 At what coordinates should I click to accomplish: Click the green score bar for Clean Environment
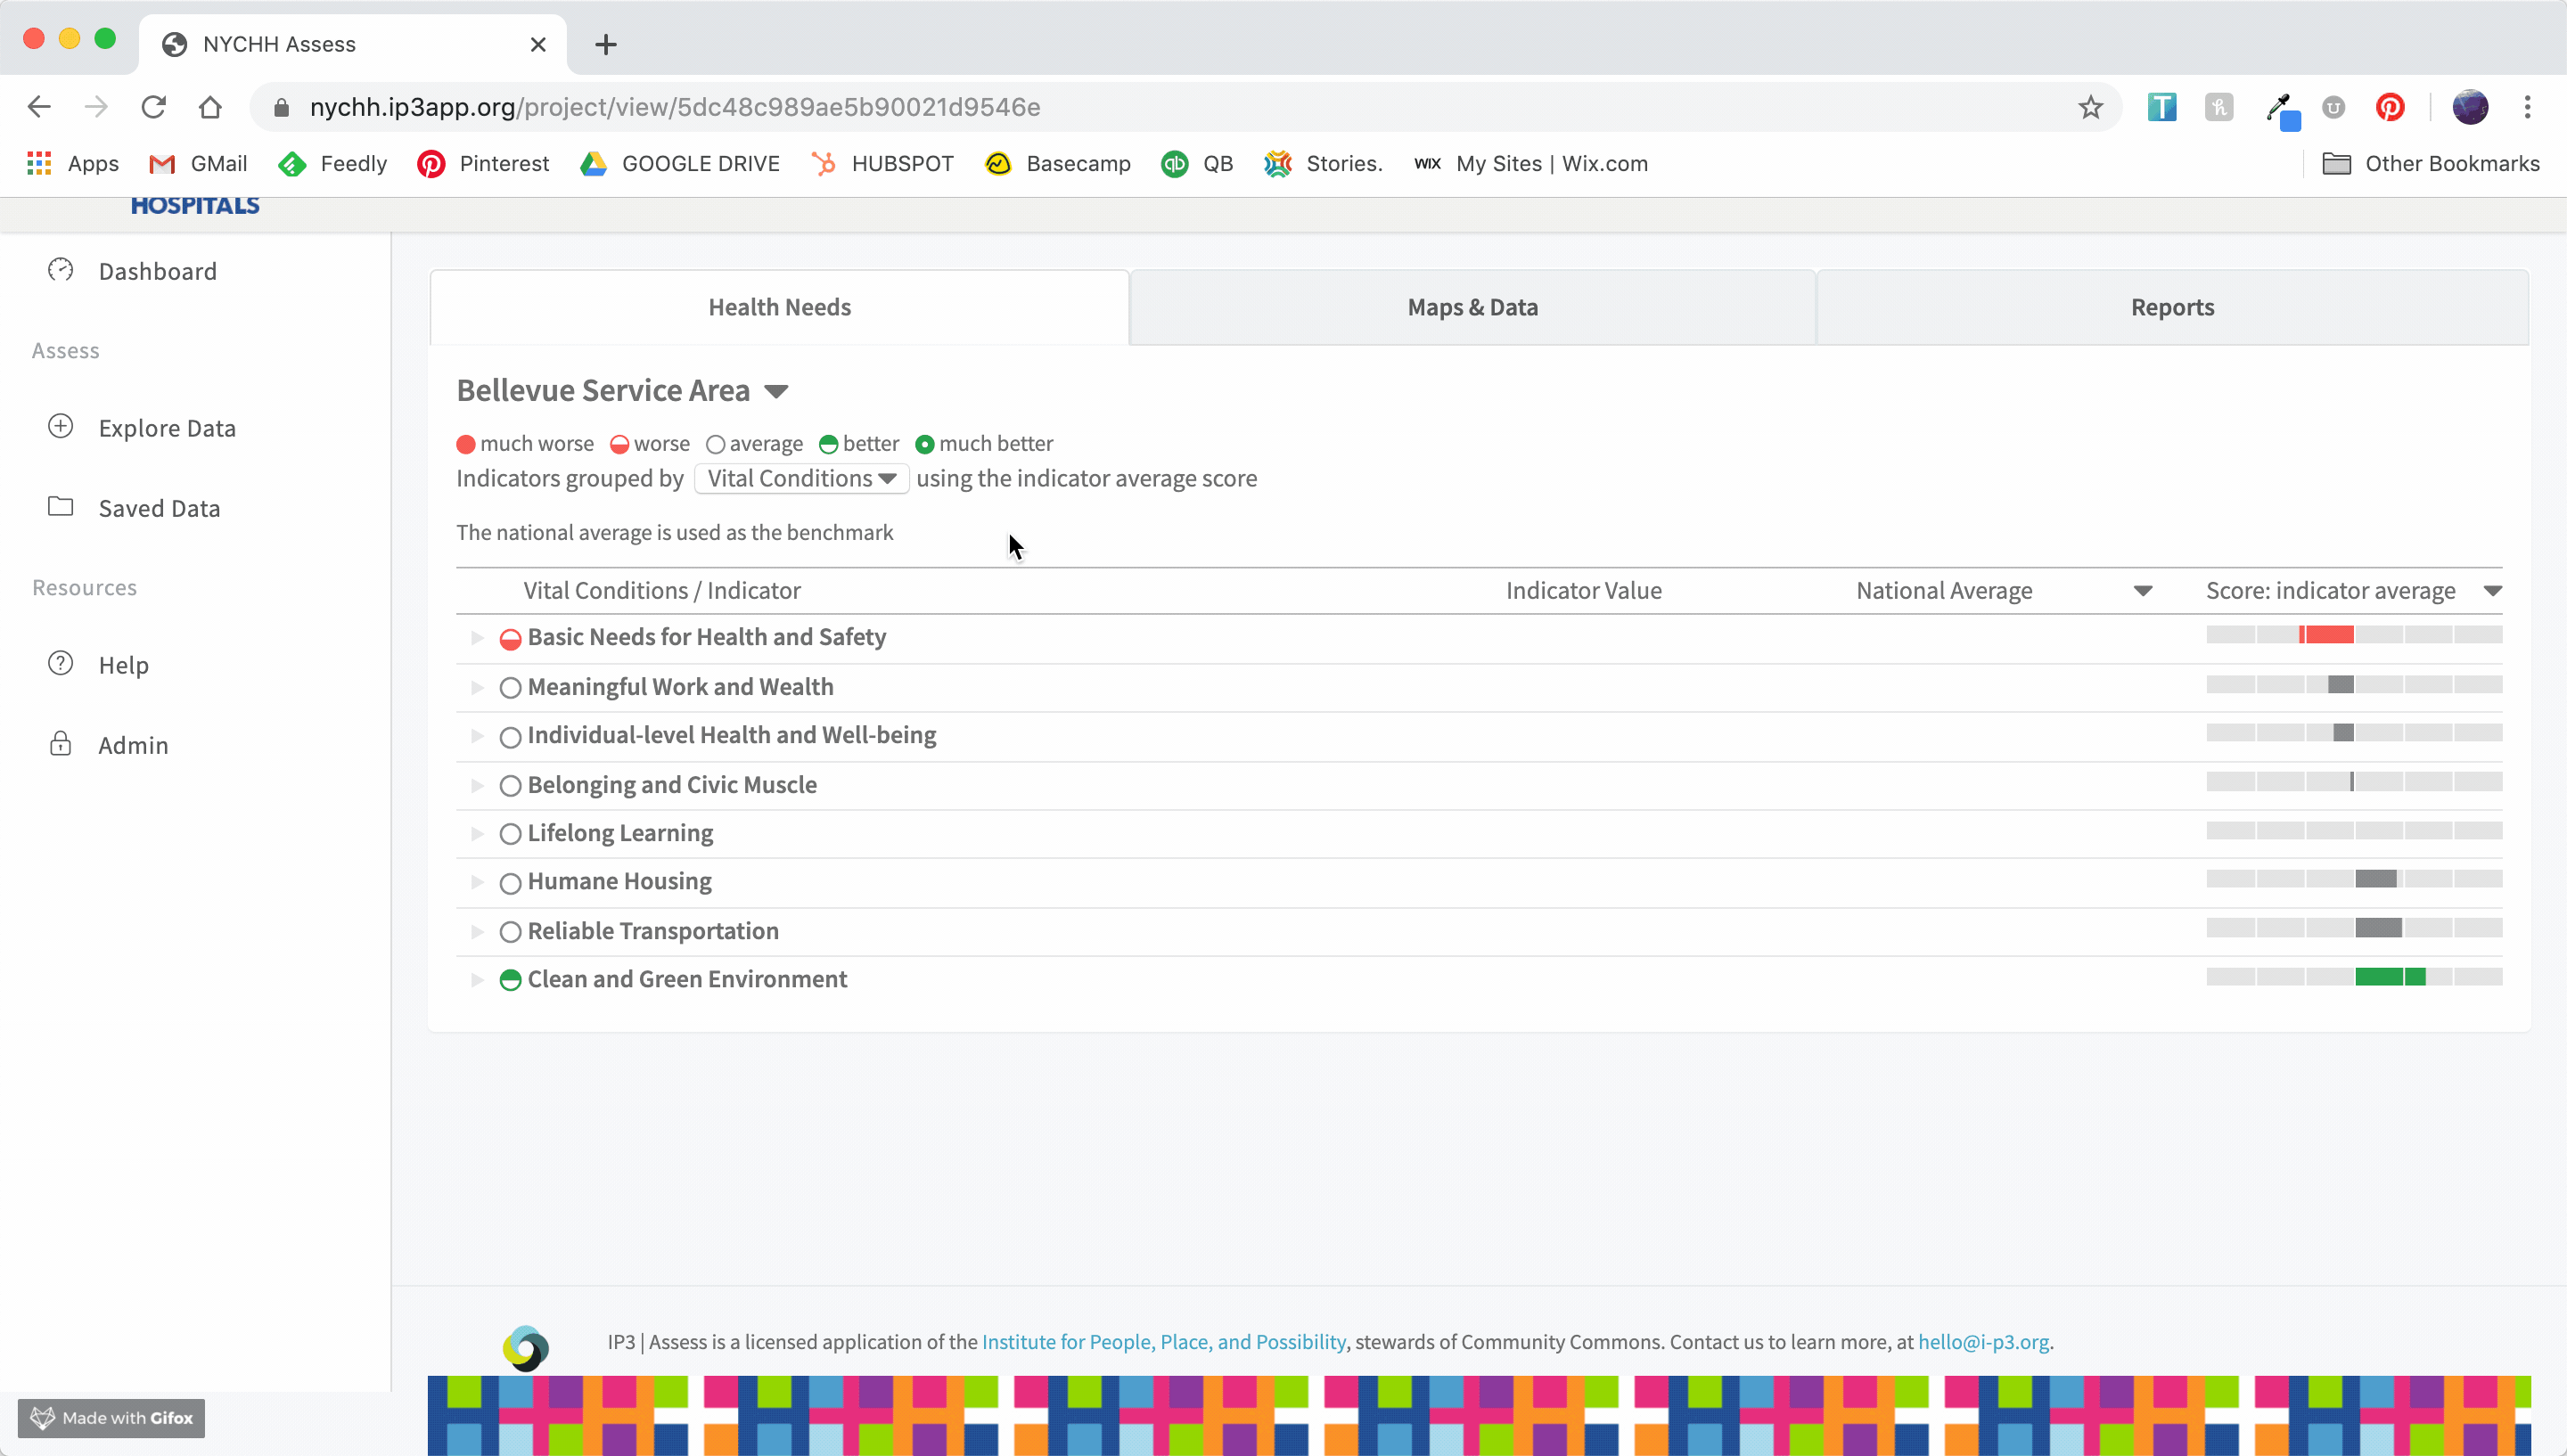[x=2390, y=976]
